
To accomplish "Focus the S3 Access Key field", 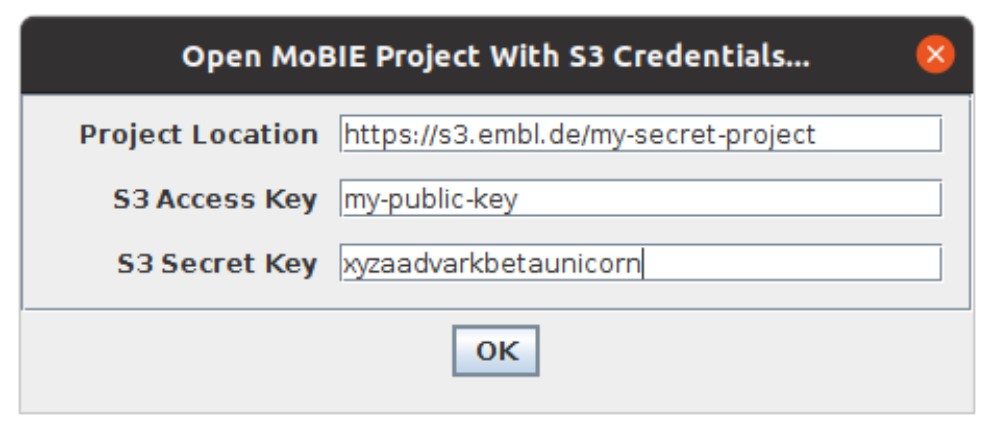I will pos(640,198).
